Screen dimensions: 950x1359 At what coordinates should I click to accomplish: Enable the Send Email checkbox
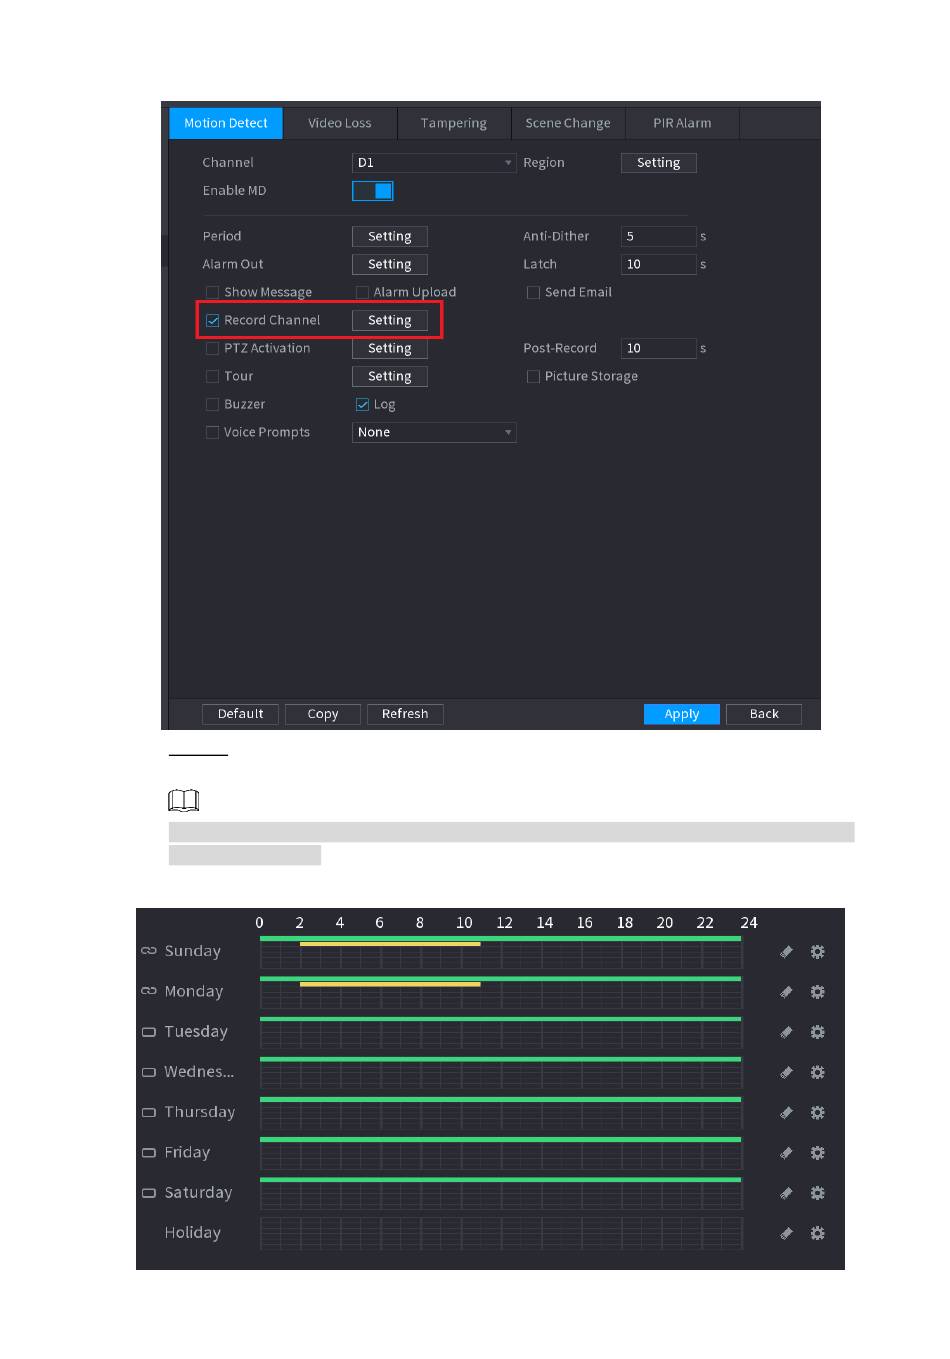point(533,293)
